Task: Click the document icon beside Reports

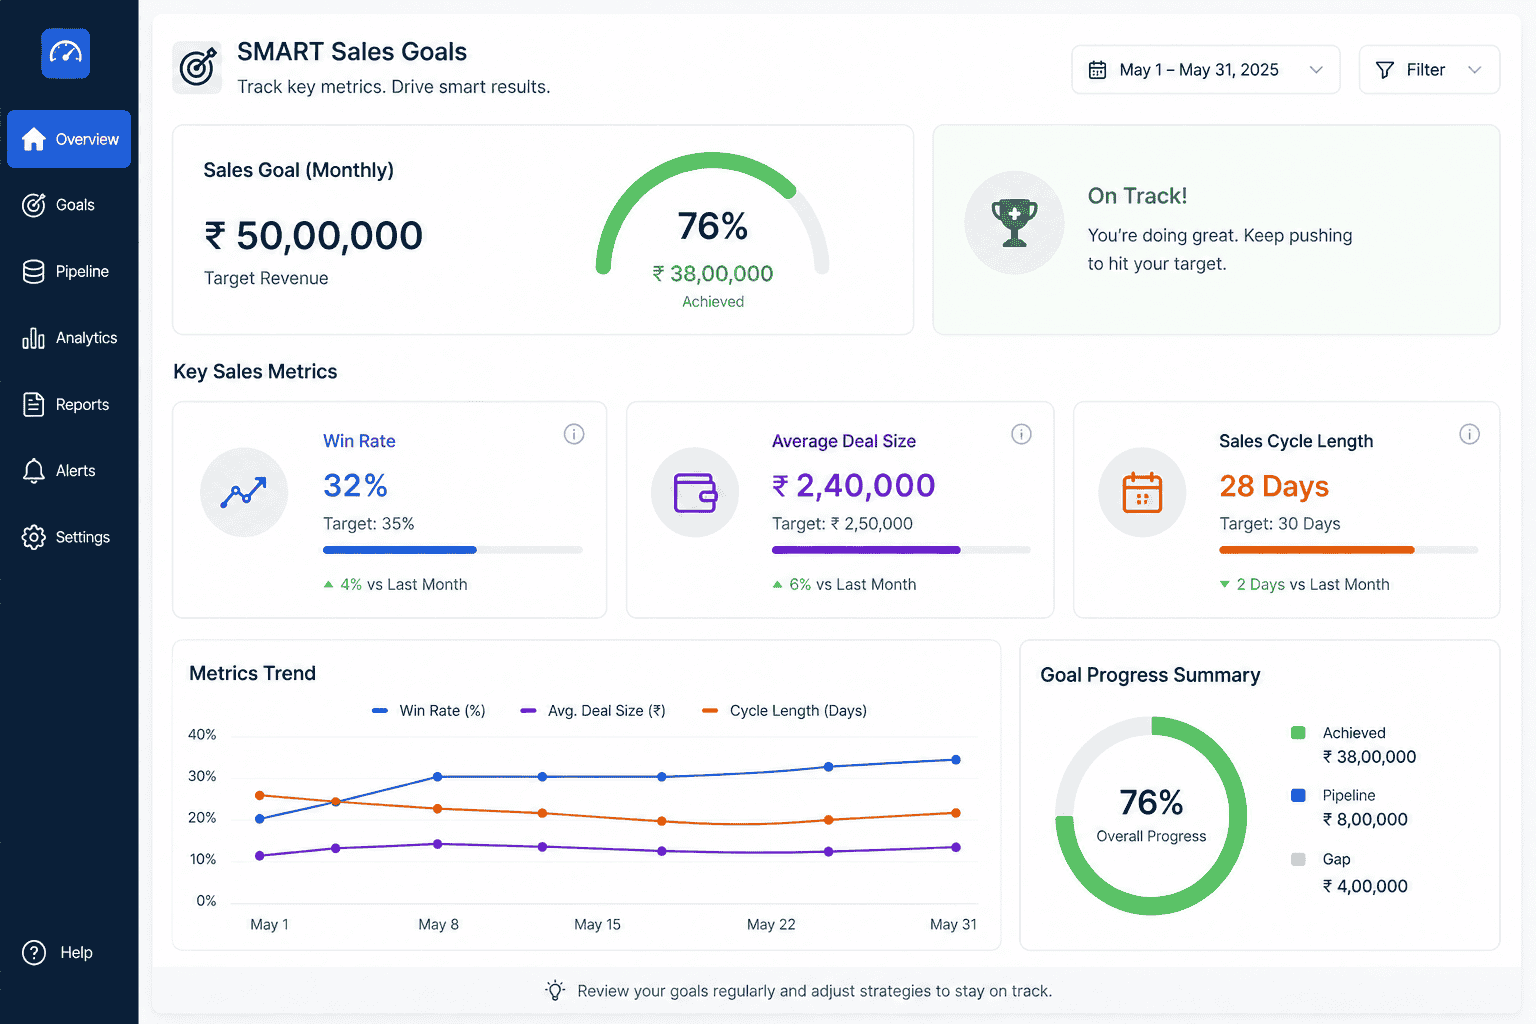Action: (34, 404)
